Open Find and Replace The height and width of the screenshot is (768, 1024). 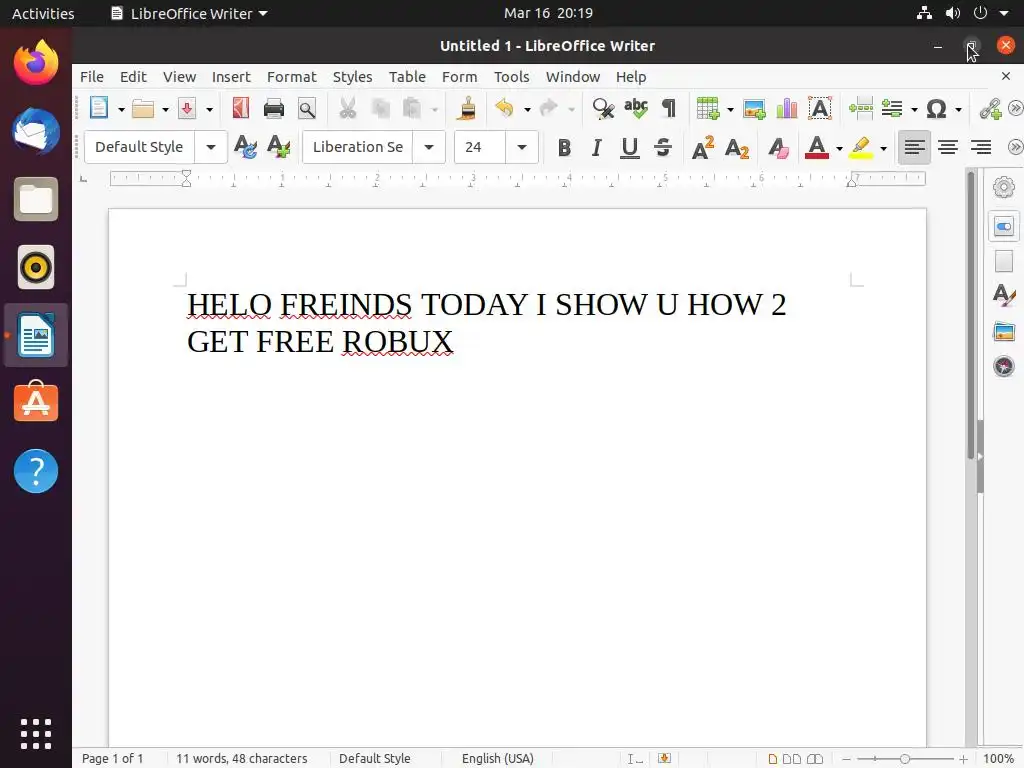(603, 108)
